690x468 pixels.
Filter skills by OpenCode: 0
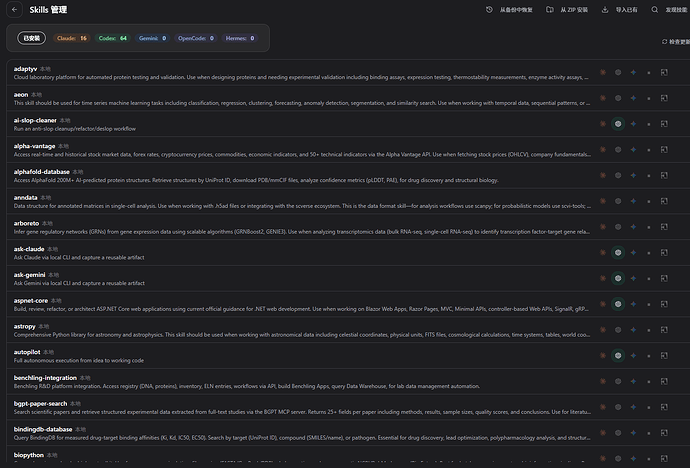point(196,38)
